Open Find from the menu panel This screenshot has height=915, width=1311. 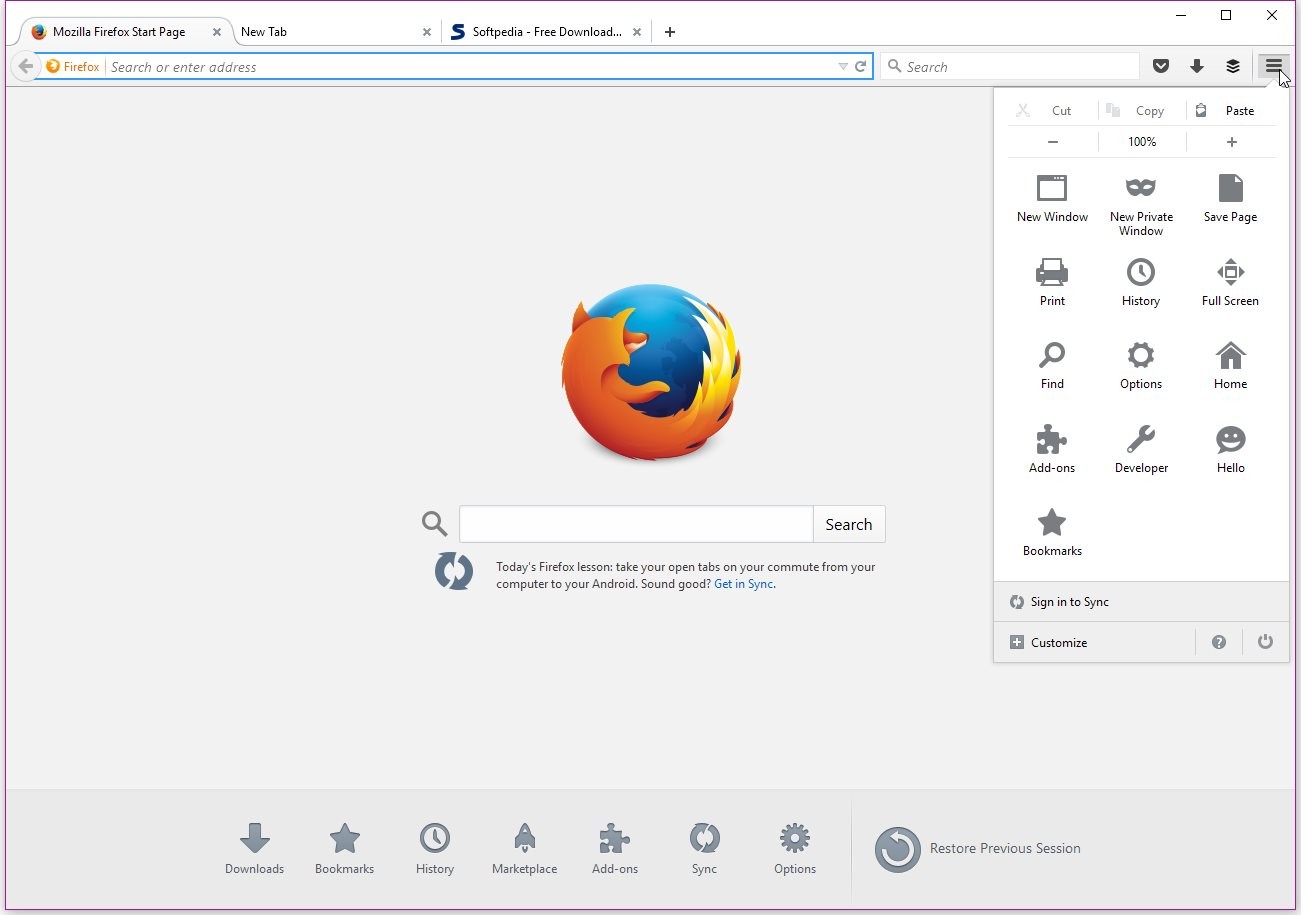pyautogui.click(x=1052, y=365)
